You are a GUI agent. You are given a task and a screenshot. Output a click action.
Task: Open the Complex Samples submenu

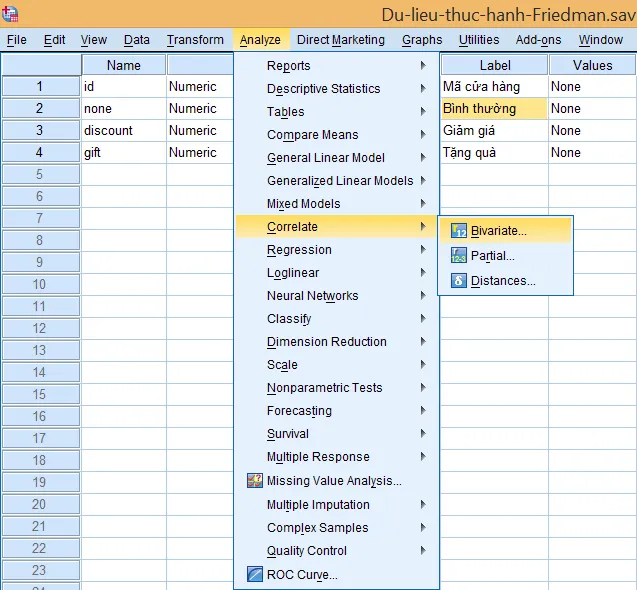pos(337,527)
